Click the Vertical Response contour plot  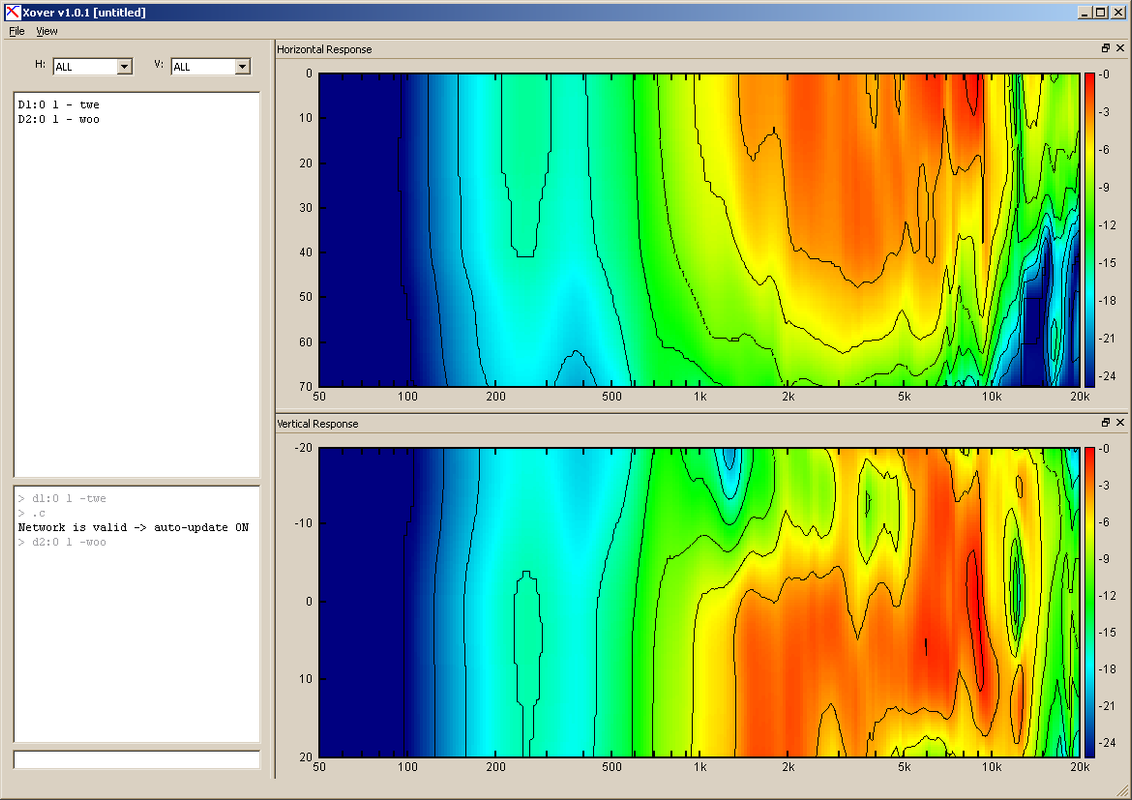click(x=699, y=602)
